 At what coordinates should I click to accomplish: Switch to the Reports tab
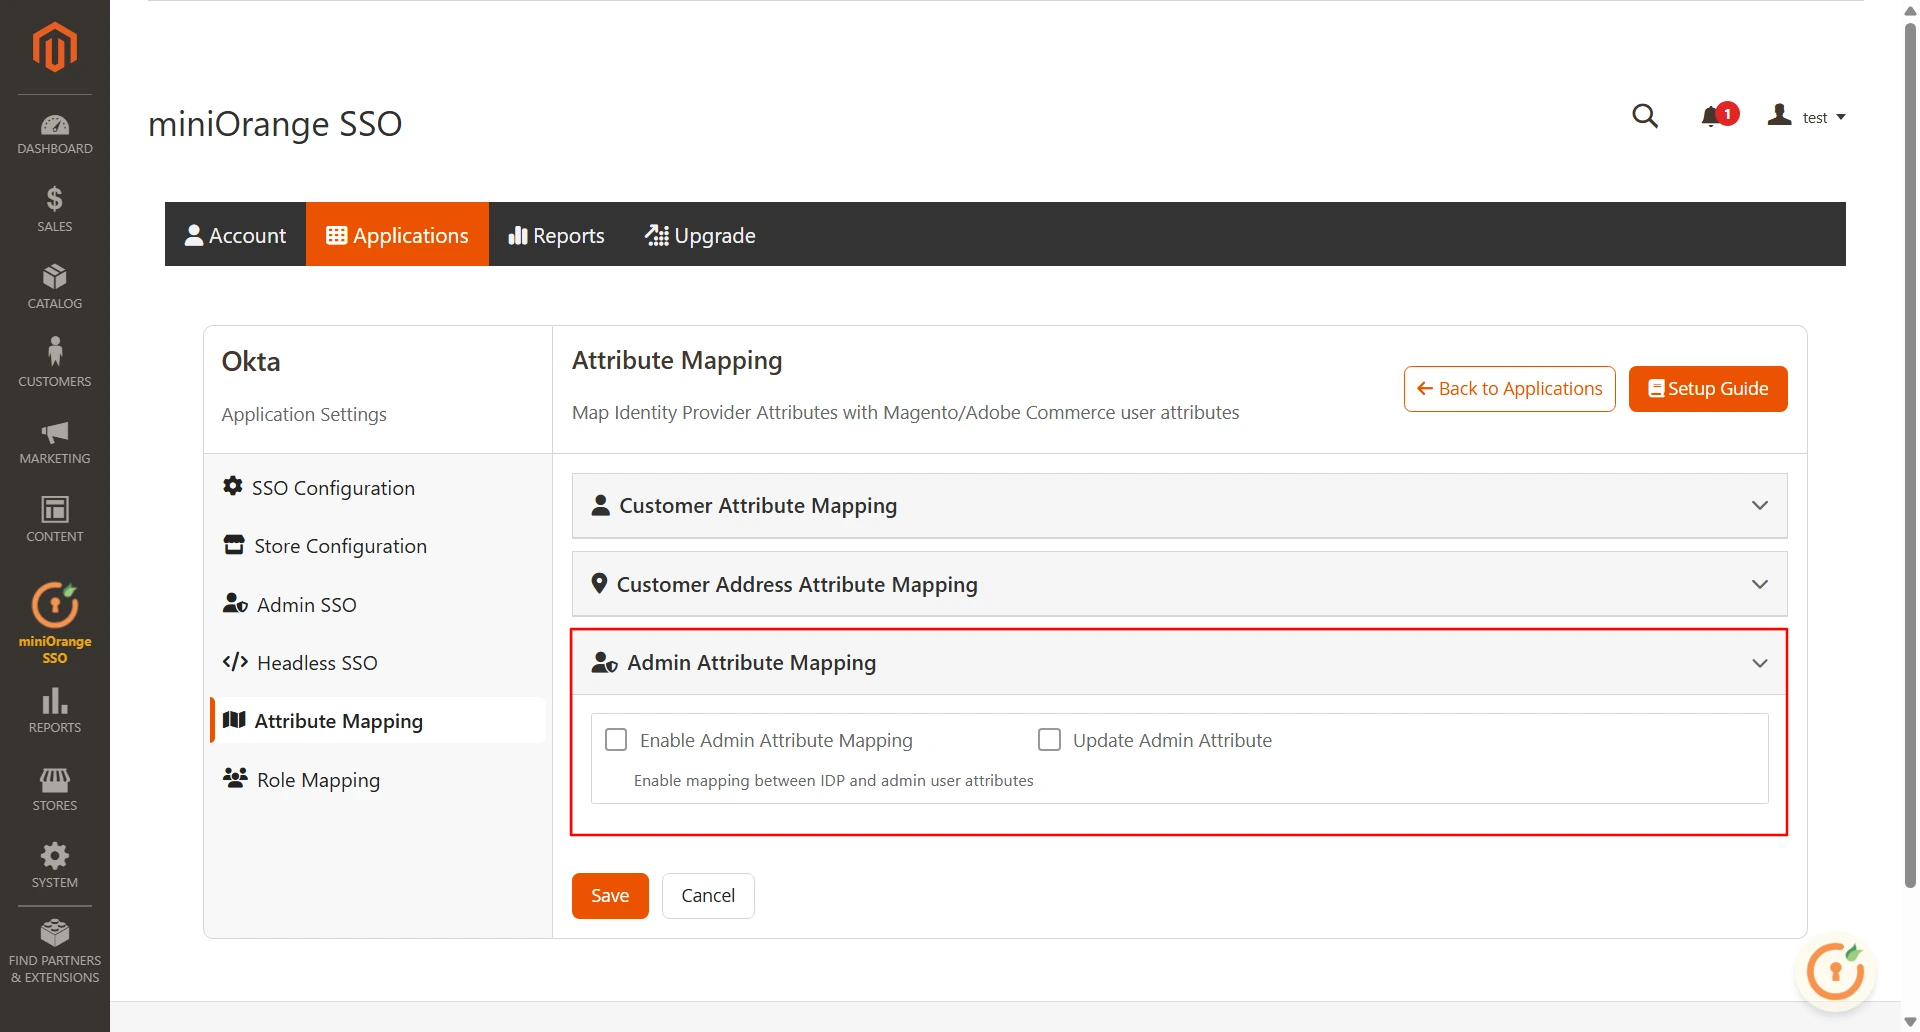556,235
